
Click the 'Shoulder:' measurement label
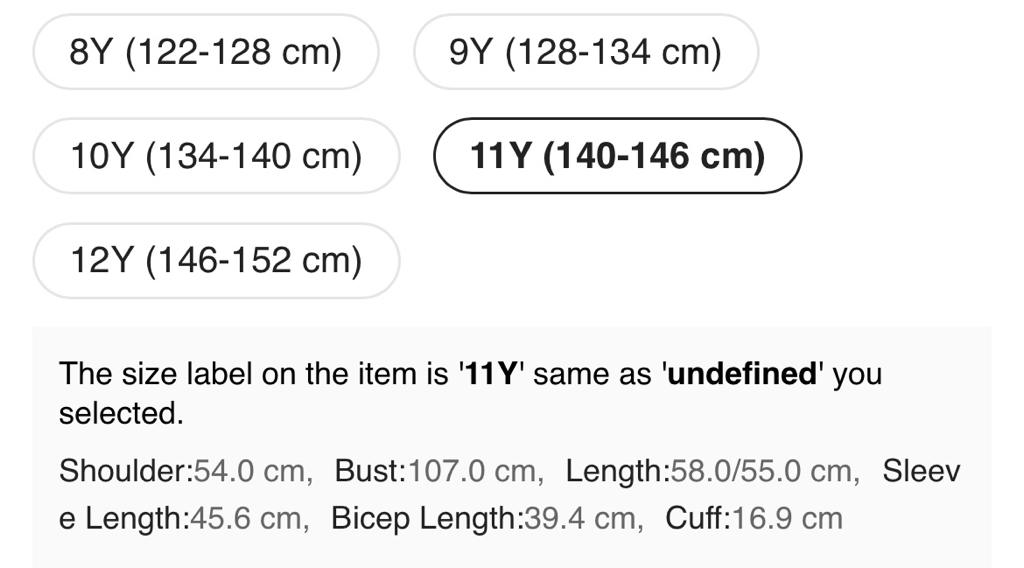(x=126, y=471)
